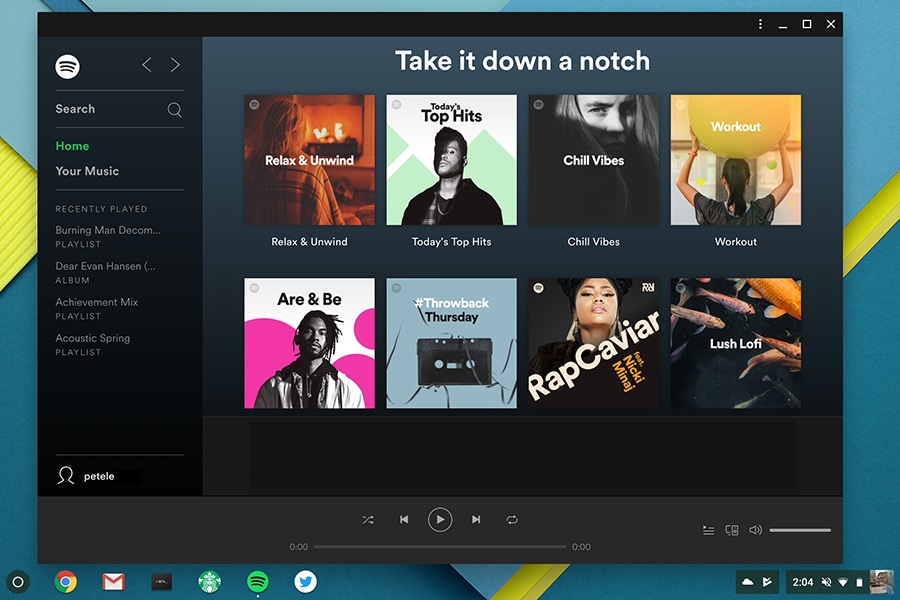
Task: Expand the app options menu via three dots
Action: (x=760, y=23)
